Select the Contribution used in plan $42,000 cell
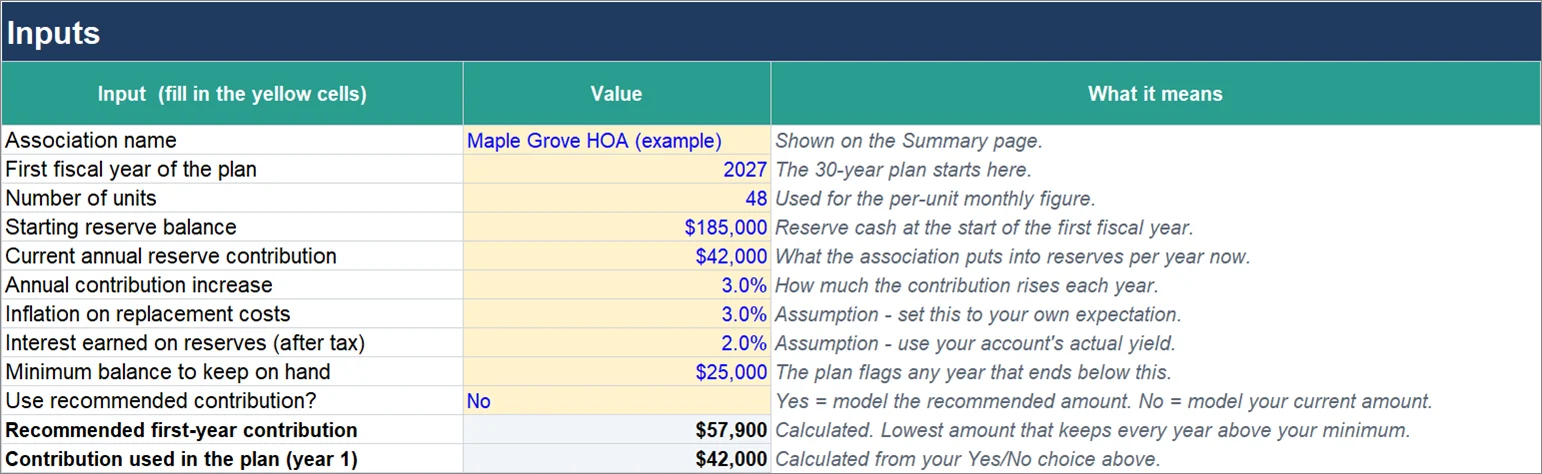 [616, 459]
